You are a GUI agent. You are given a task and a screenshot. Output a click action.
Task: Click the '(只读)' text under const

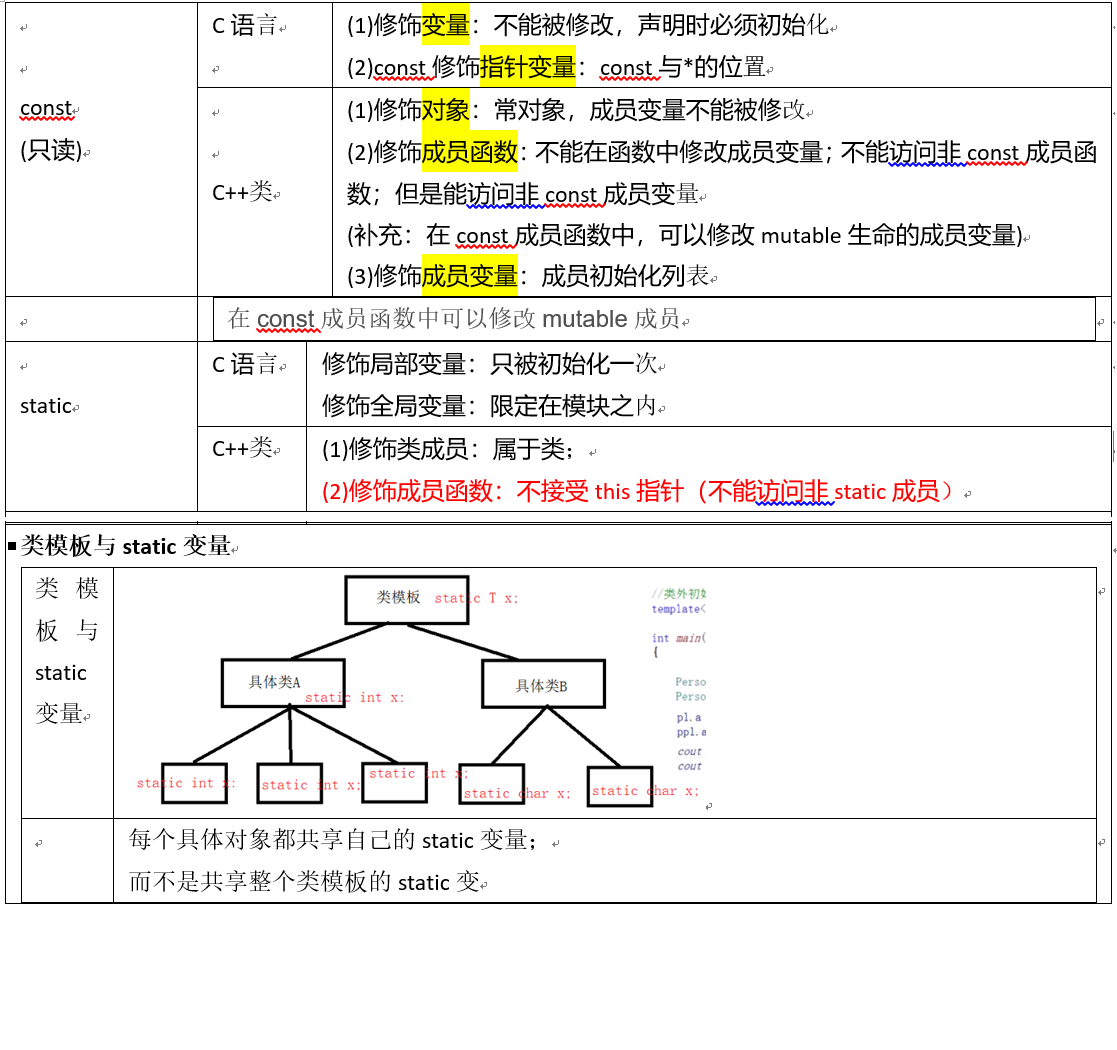click(x=51, y=150)
